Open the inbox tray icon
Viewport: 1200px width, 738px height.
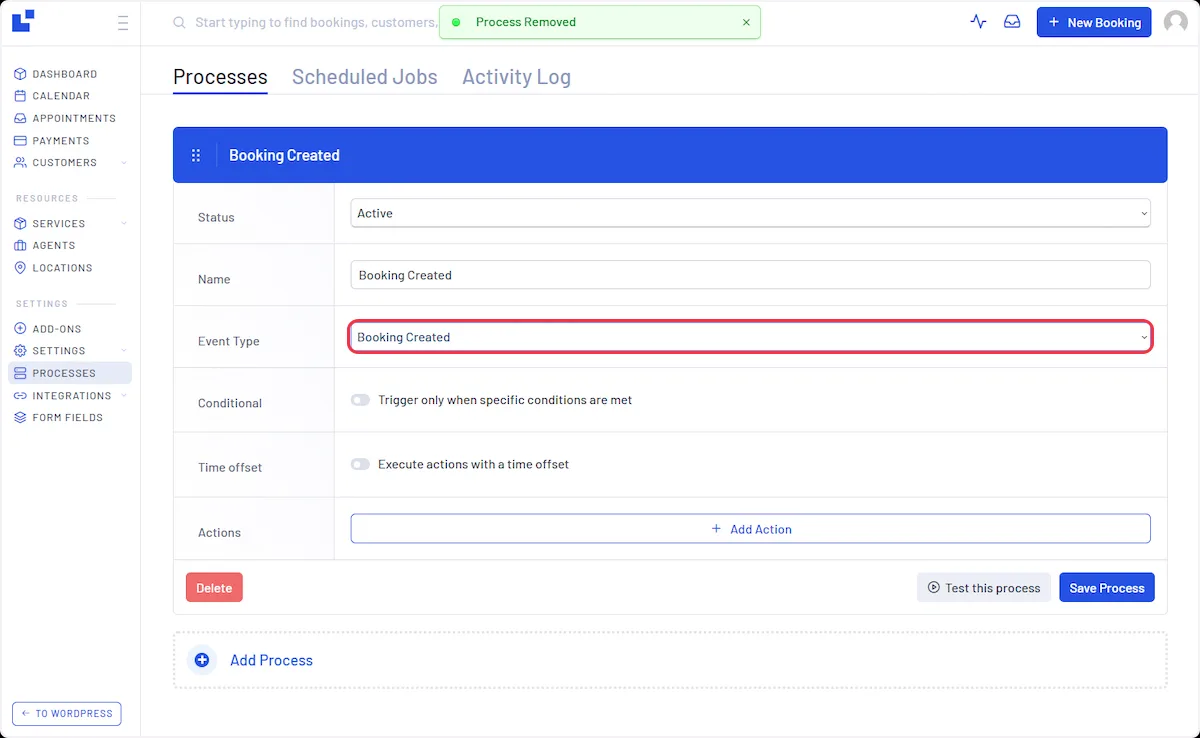(x=1012, y=22)
